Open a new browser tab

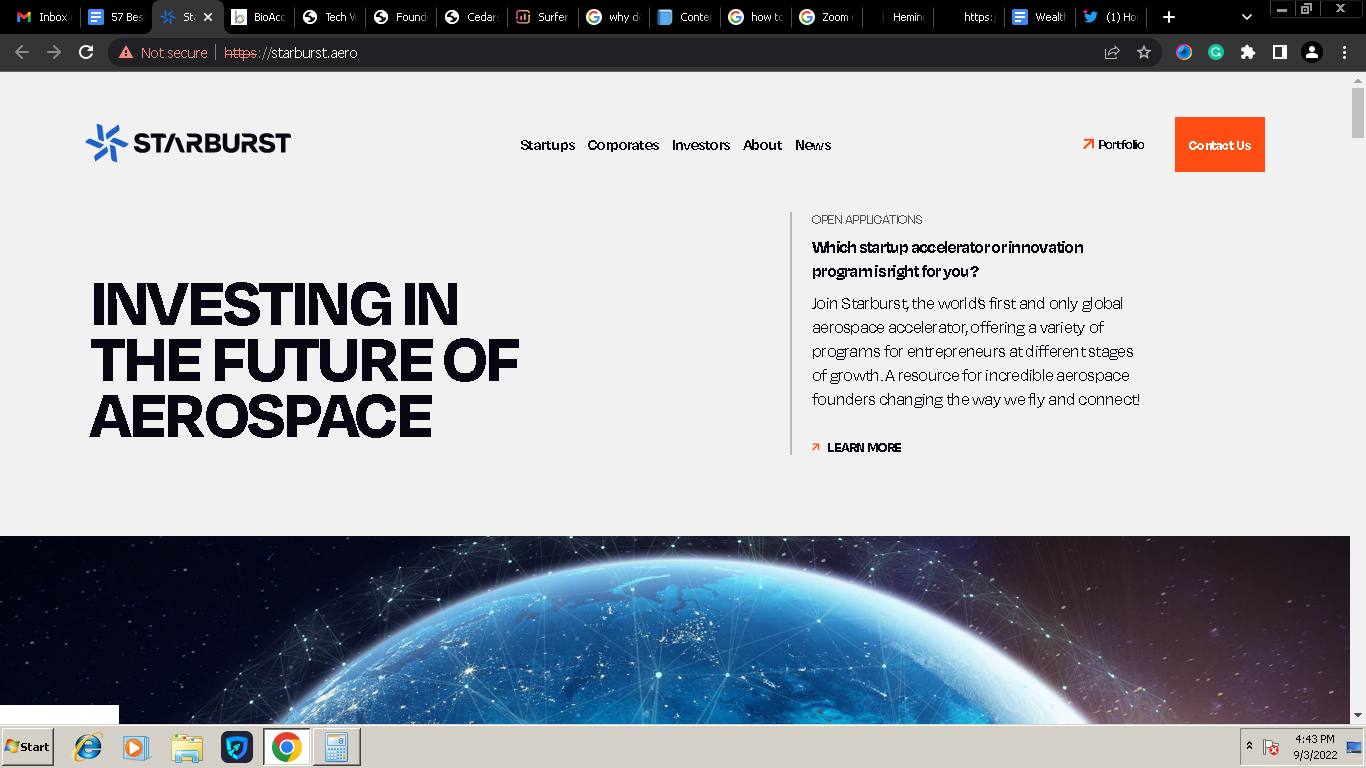[1169, 17]
